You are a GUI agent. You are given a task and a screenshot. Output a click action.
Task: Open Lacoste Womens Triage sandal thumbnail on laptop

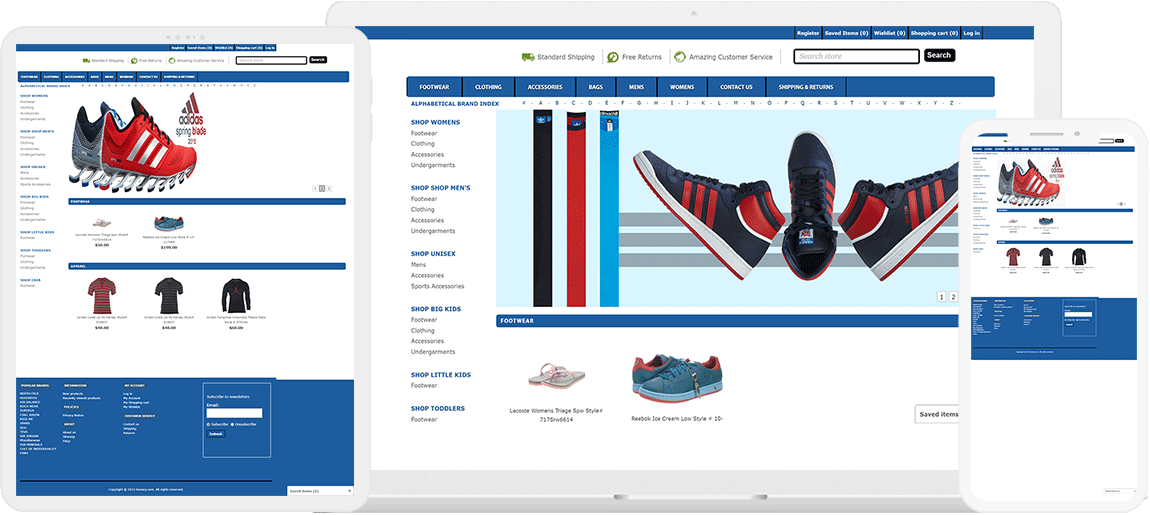pyautogui.click(x=555, y=375)
